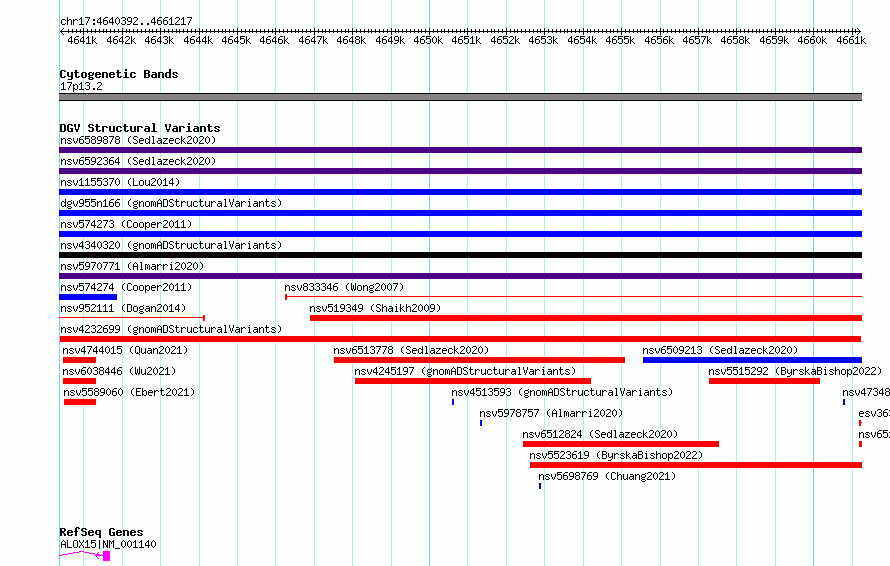The width and height of the screenshot is (890, 566).
Task: Click the nsv6589878 (Sedlazeck2020) label
Action: pos(138,140)
